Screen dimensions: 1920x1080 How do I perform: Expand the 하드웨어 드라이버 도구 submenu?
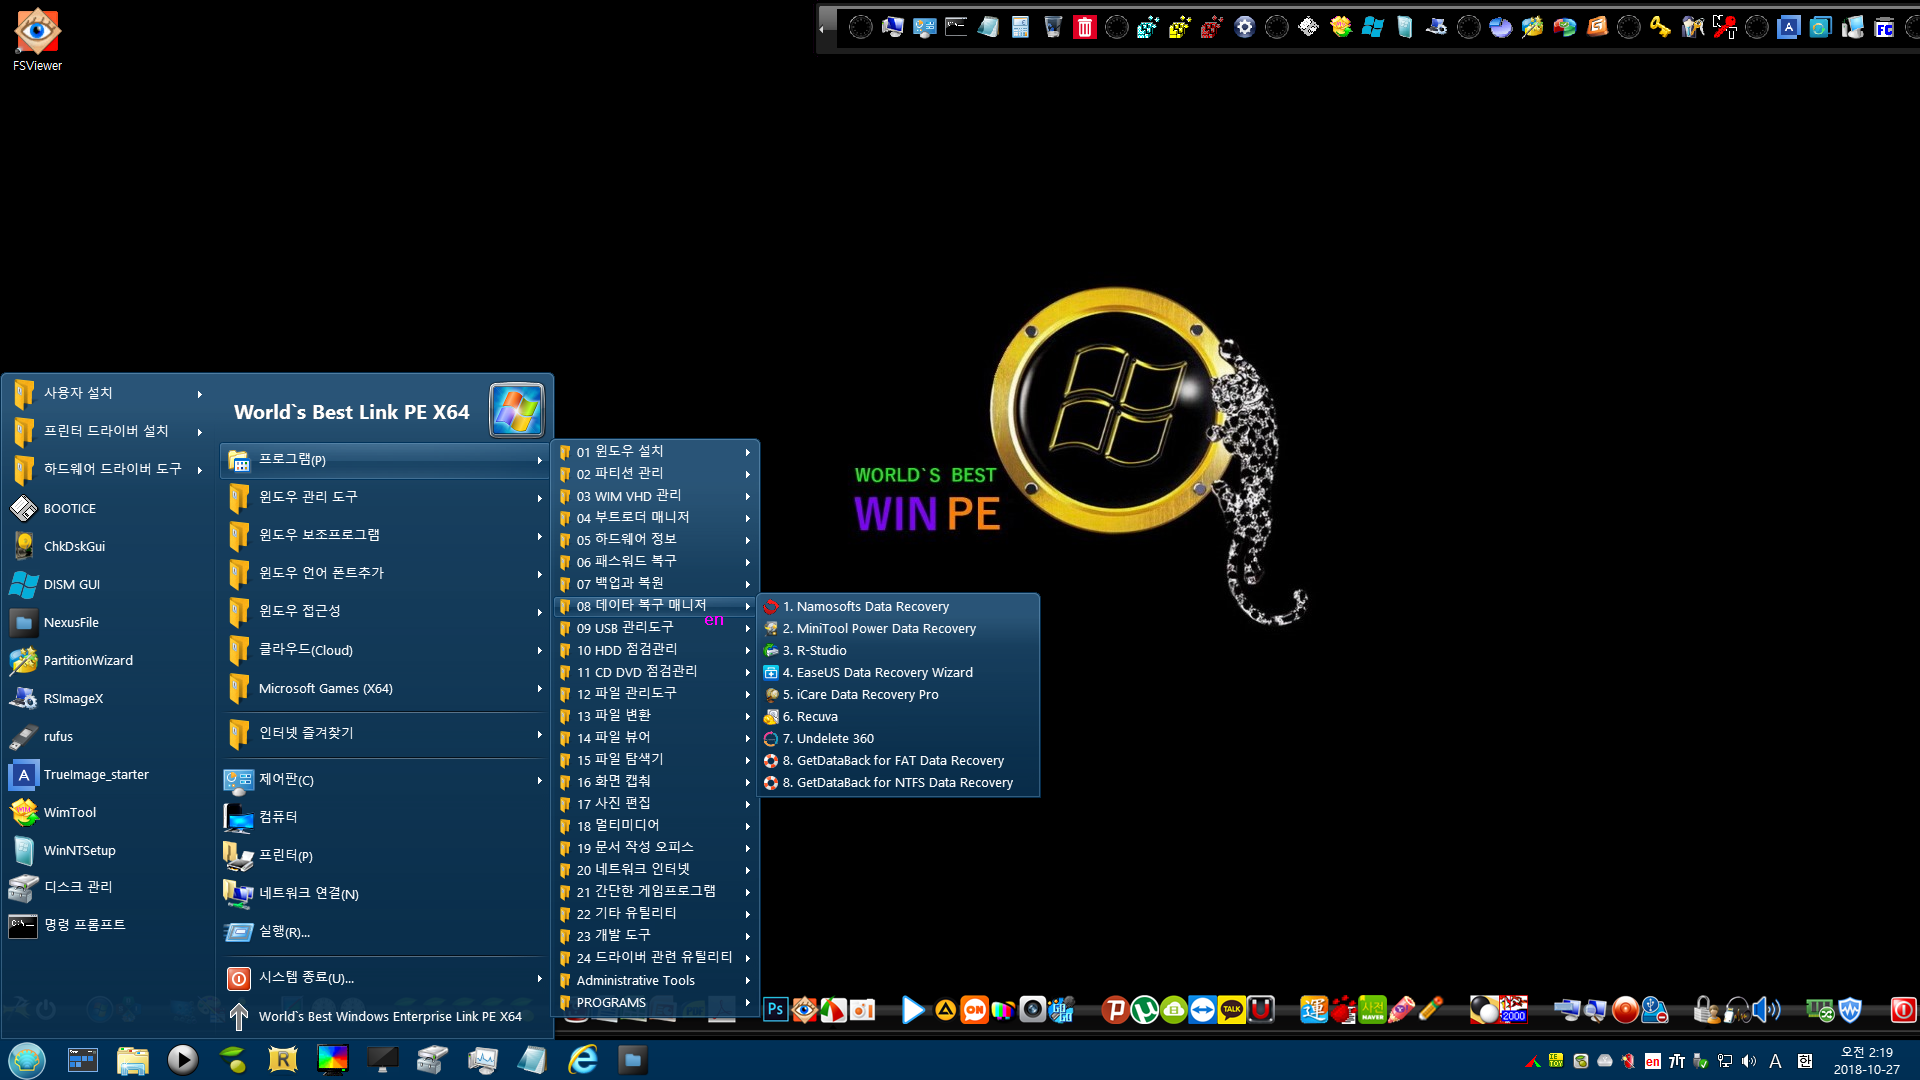pyautogui.click(x=108, y=470)
